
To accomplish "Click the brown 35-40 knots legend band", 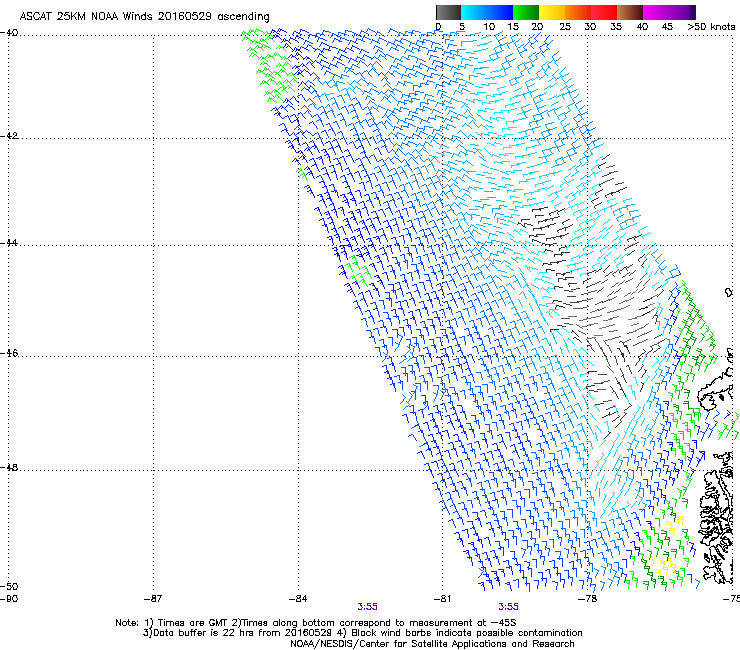I will (630, 12).
